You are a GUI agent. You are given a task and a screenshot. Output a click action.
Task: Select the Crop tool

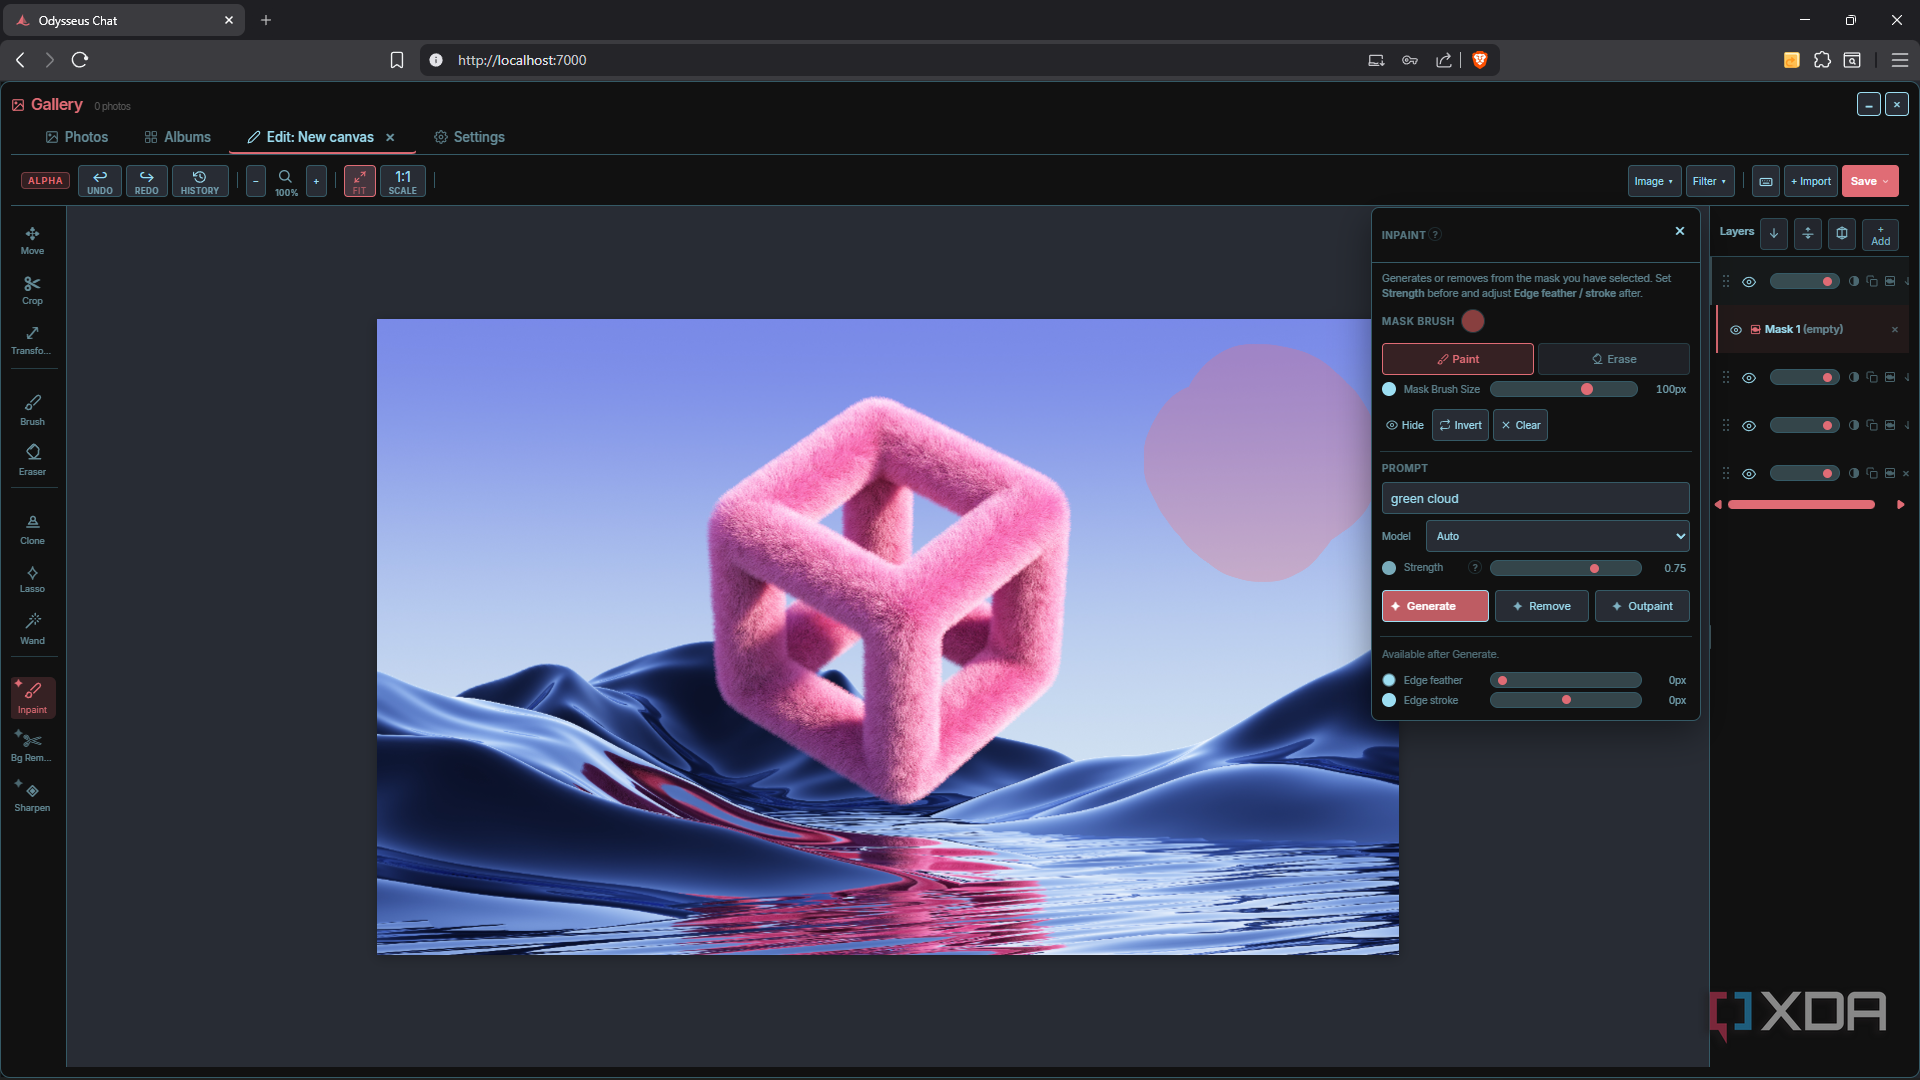pos(32,290)
